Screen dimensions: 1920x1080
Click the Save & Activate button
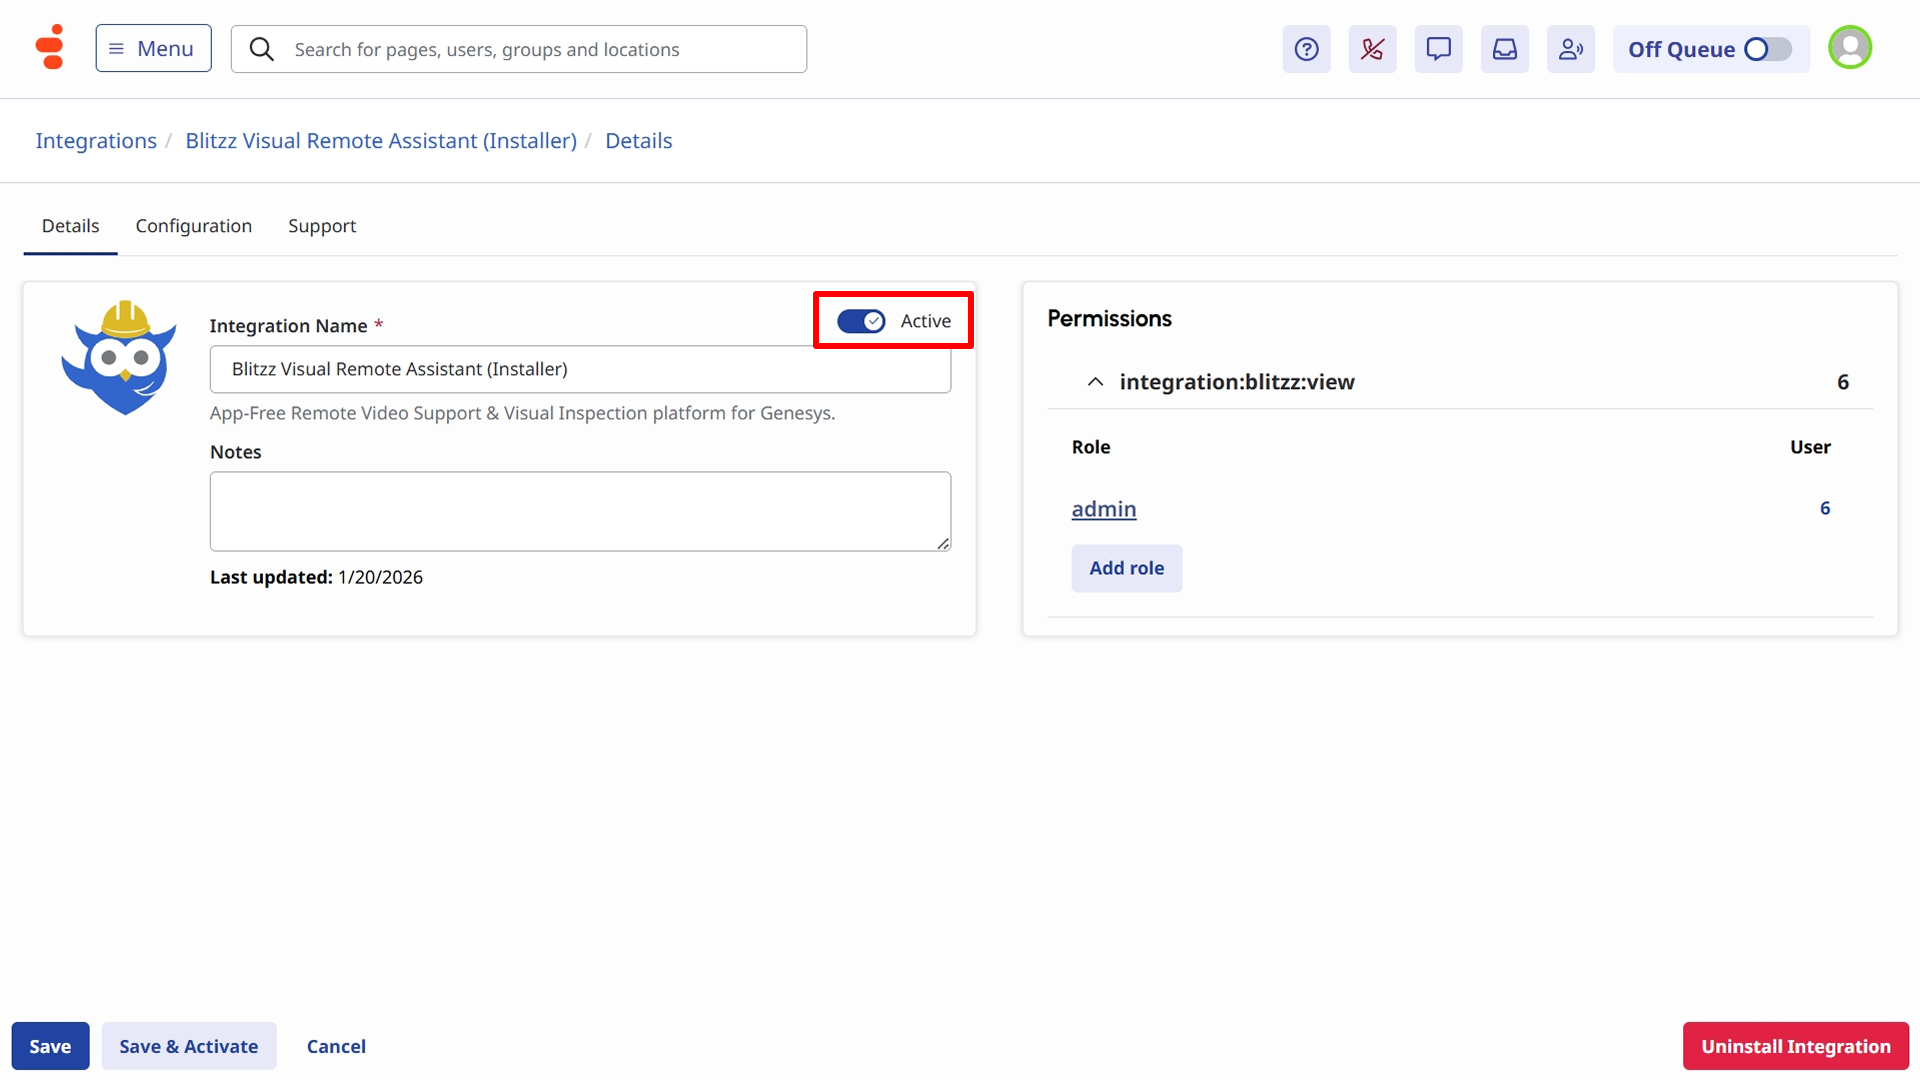click(x=188, y=1046)
